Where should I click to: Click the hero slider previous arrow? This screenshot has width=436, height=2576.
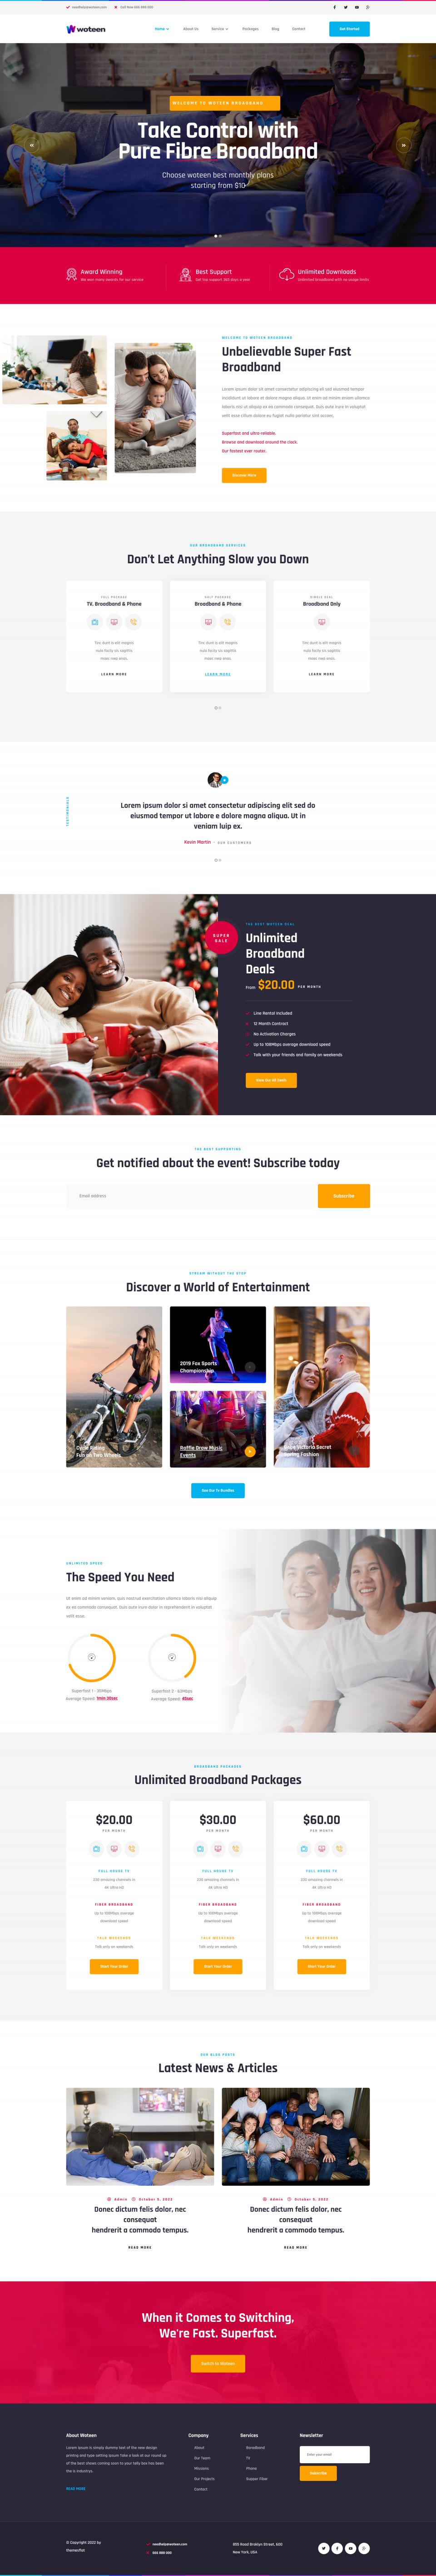click(x=31, y=145)
